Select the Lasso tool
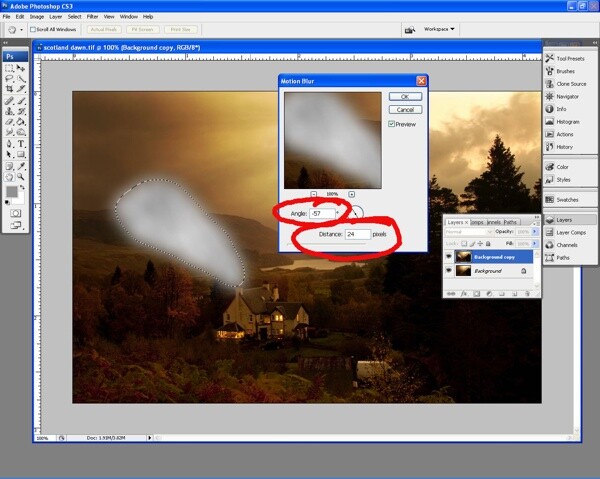This screenshot has height=479, width=600. point(10,79)
